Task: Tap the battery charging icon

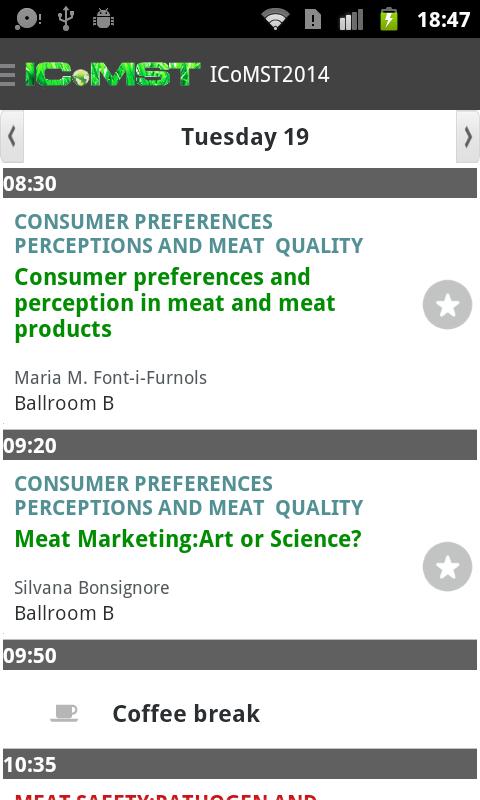Action: pyautogui.click(x=389, y=19)
